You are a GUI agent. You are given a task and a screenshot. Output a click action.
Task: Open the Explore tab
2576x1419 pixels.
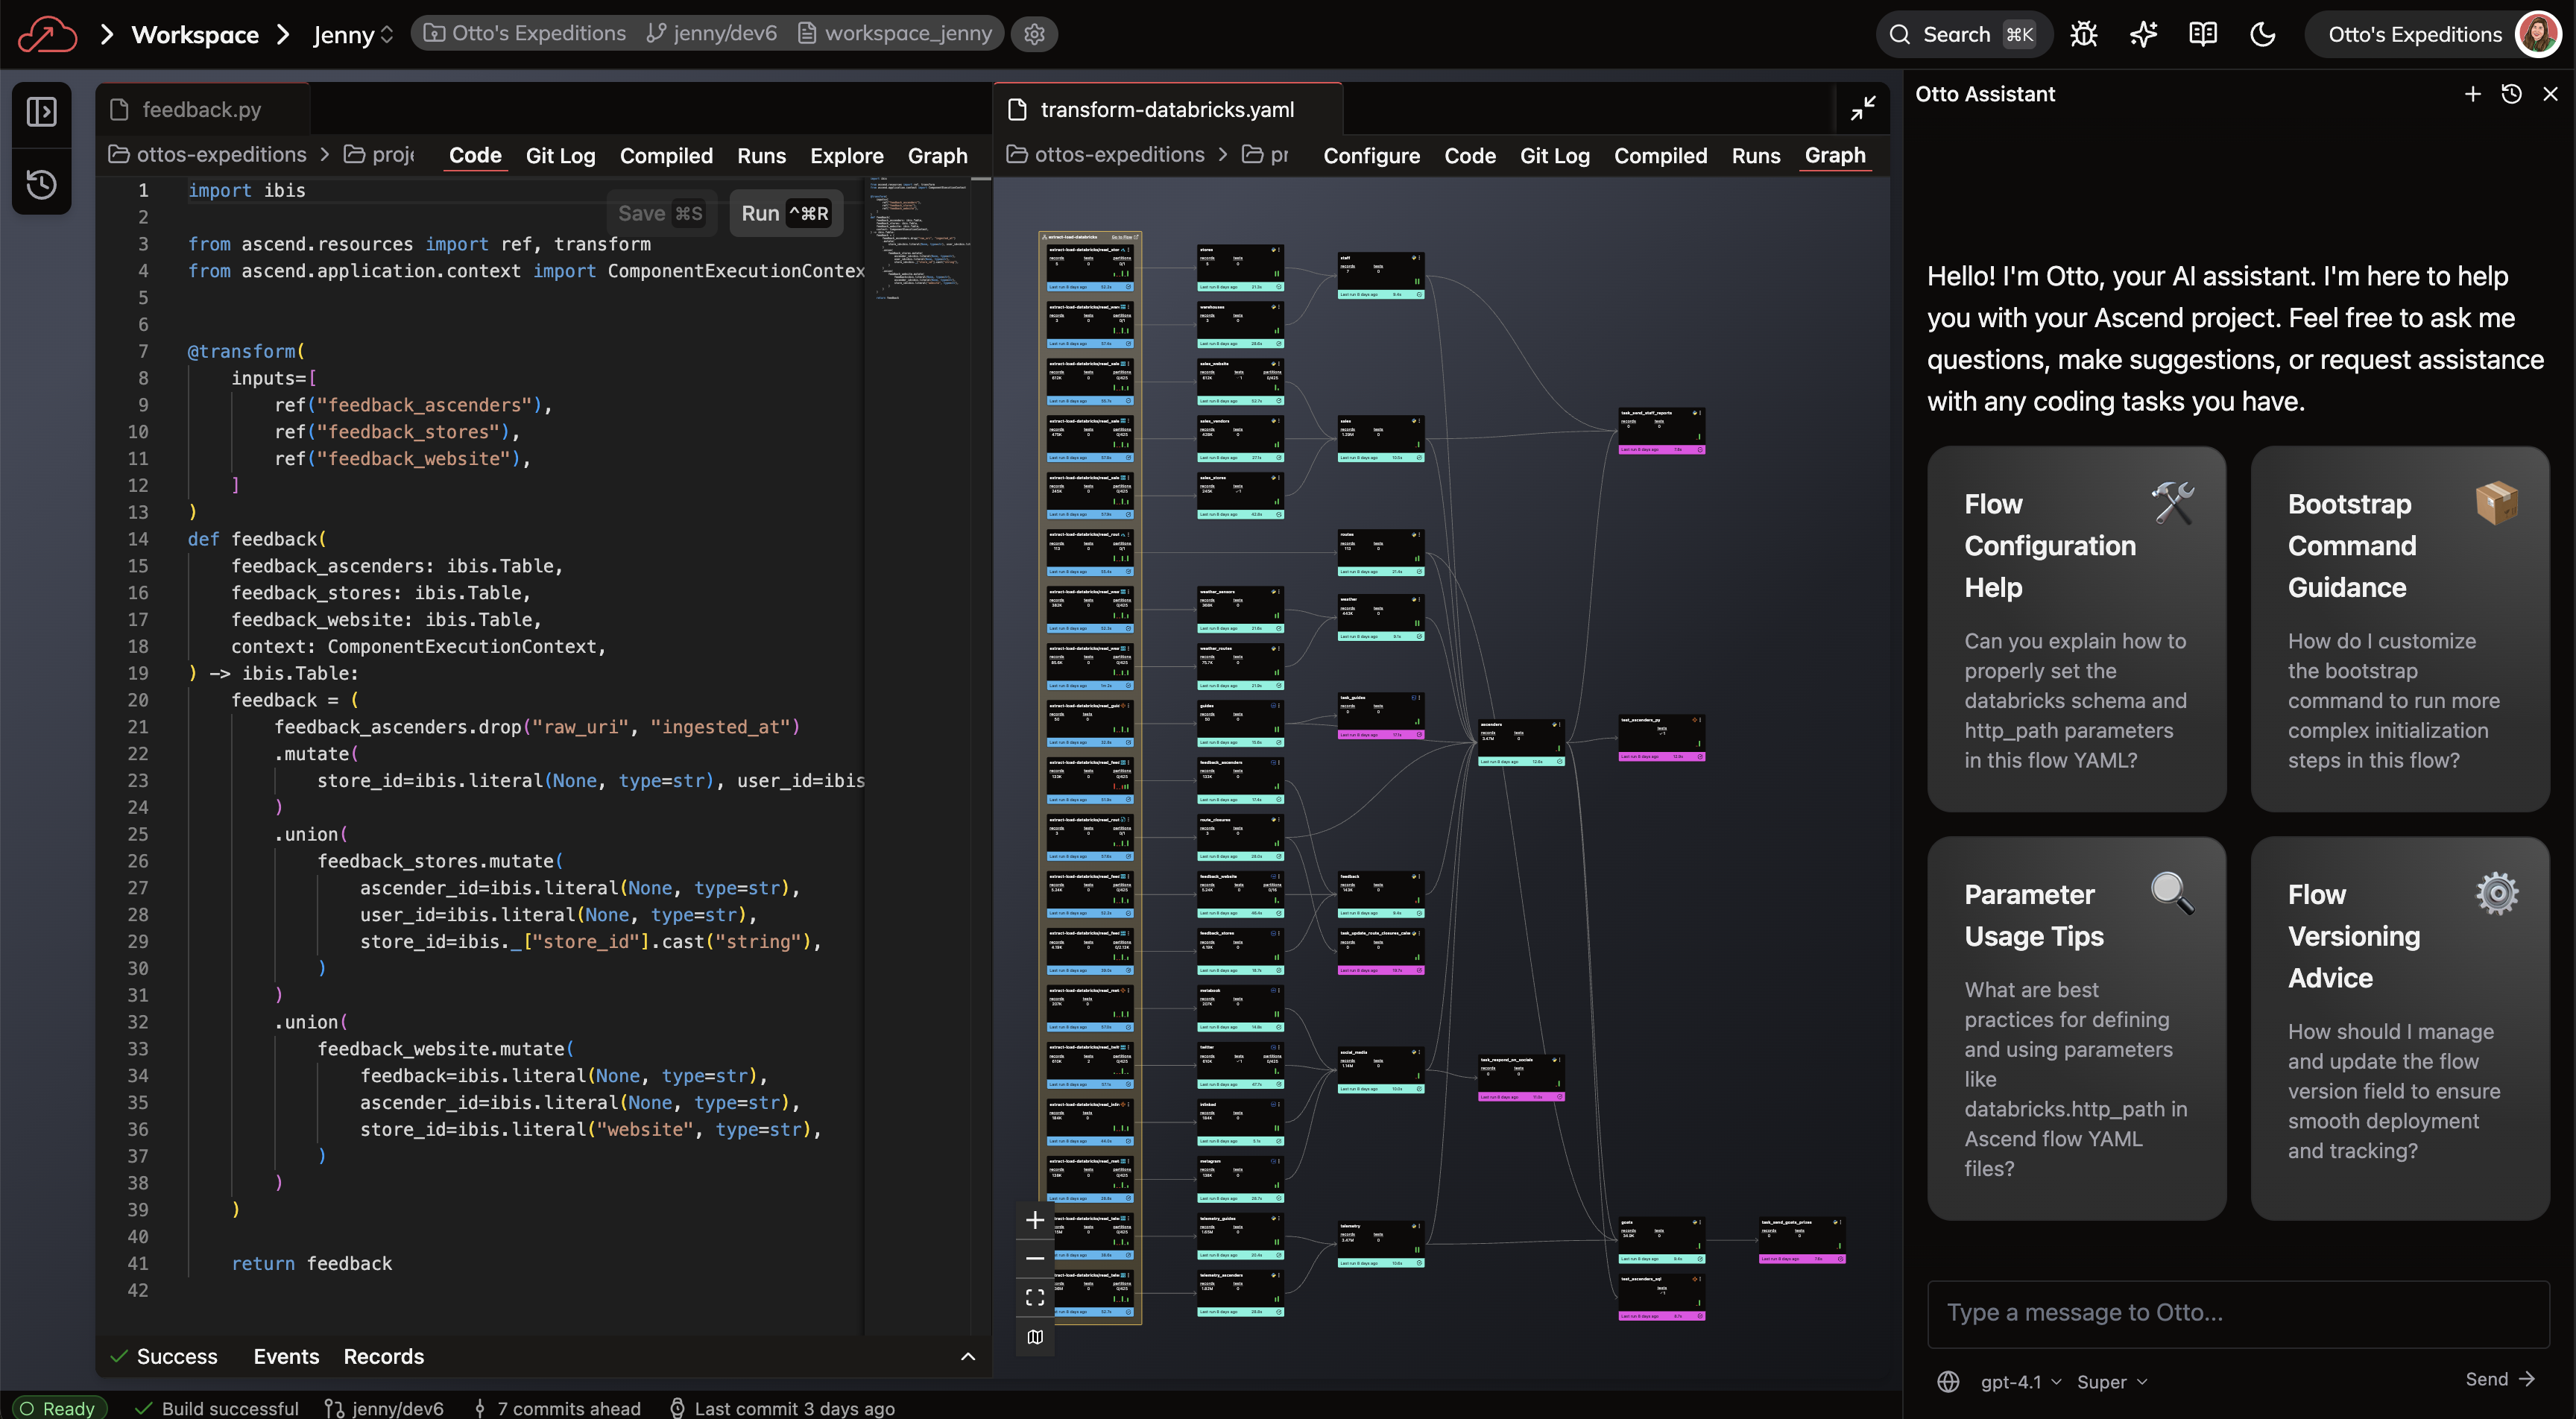pyautogui.click(x=846, y=155)
